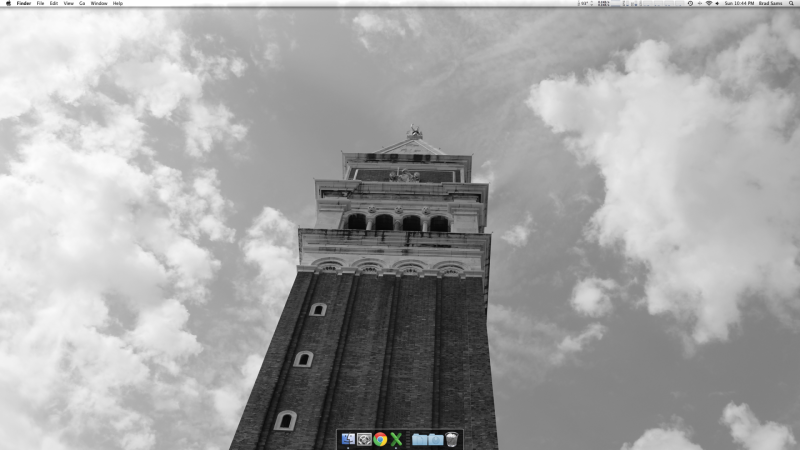
Task: Launch System Preferences from the Dock
Action: [364, 439]
